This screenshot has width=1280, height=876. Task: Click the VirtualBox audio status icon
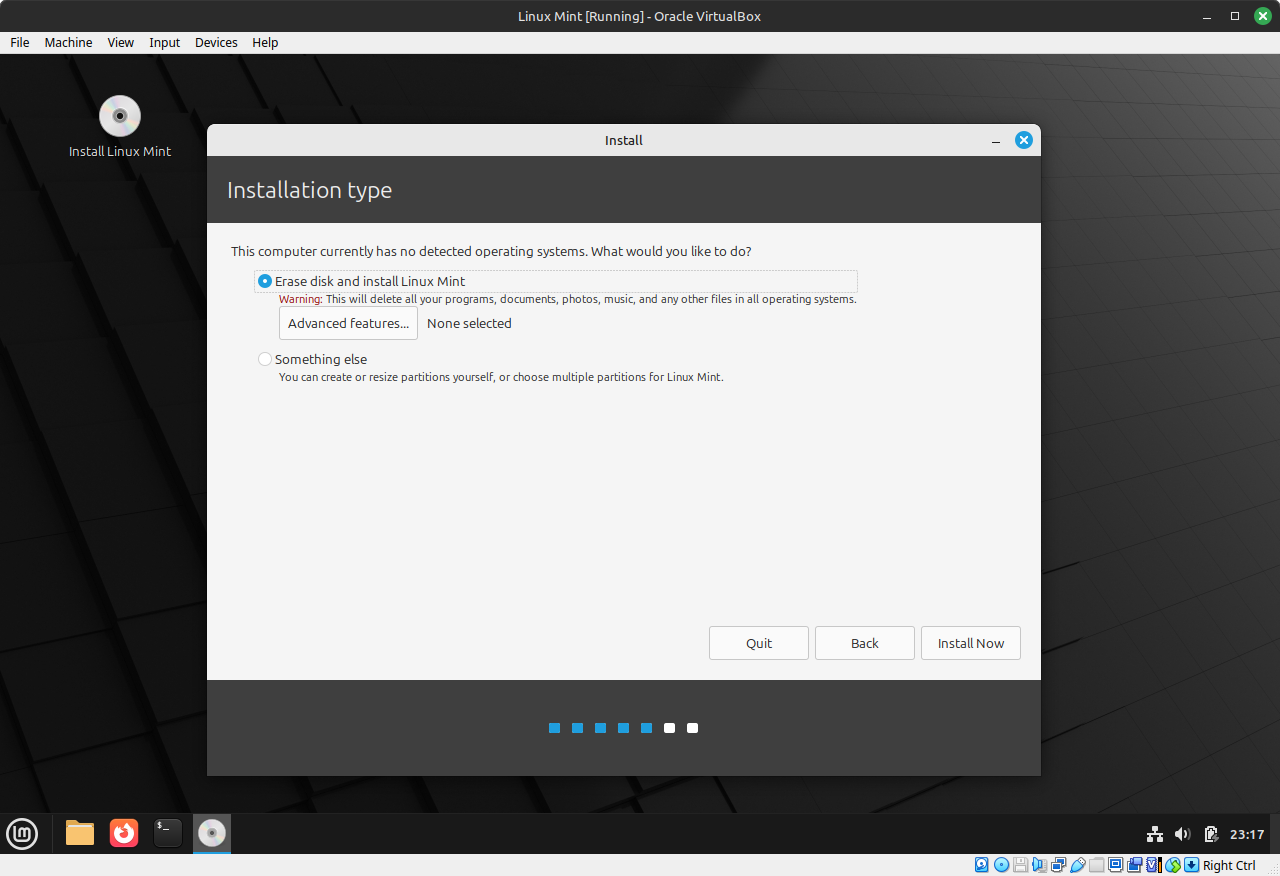pos(1040,865)
